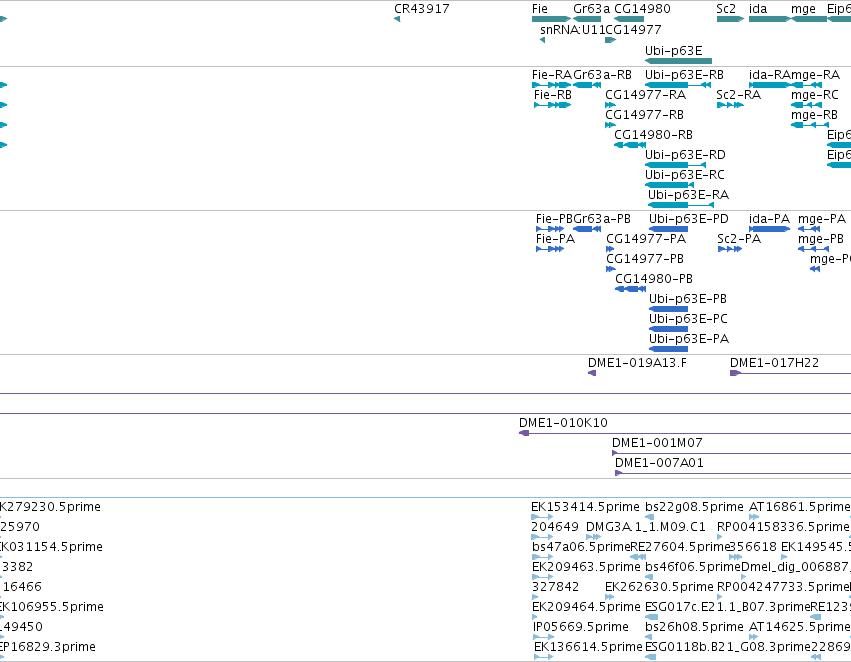Select the Fie gene feature

coord(551,19)
